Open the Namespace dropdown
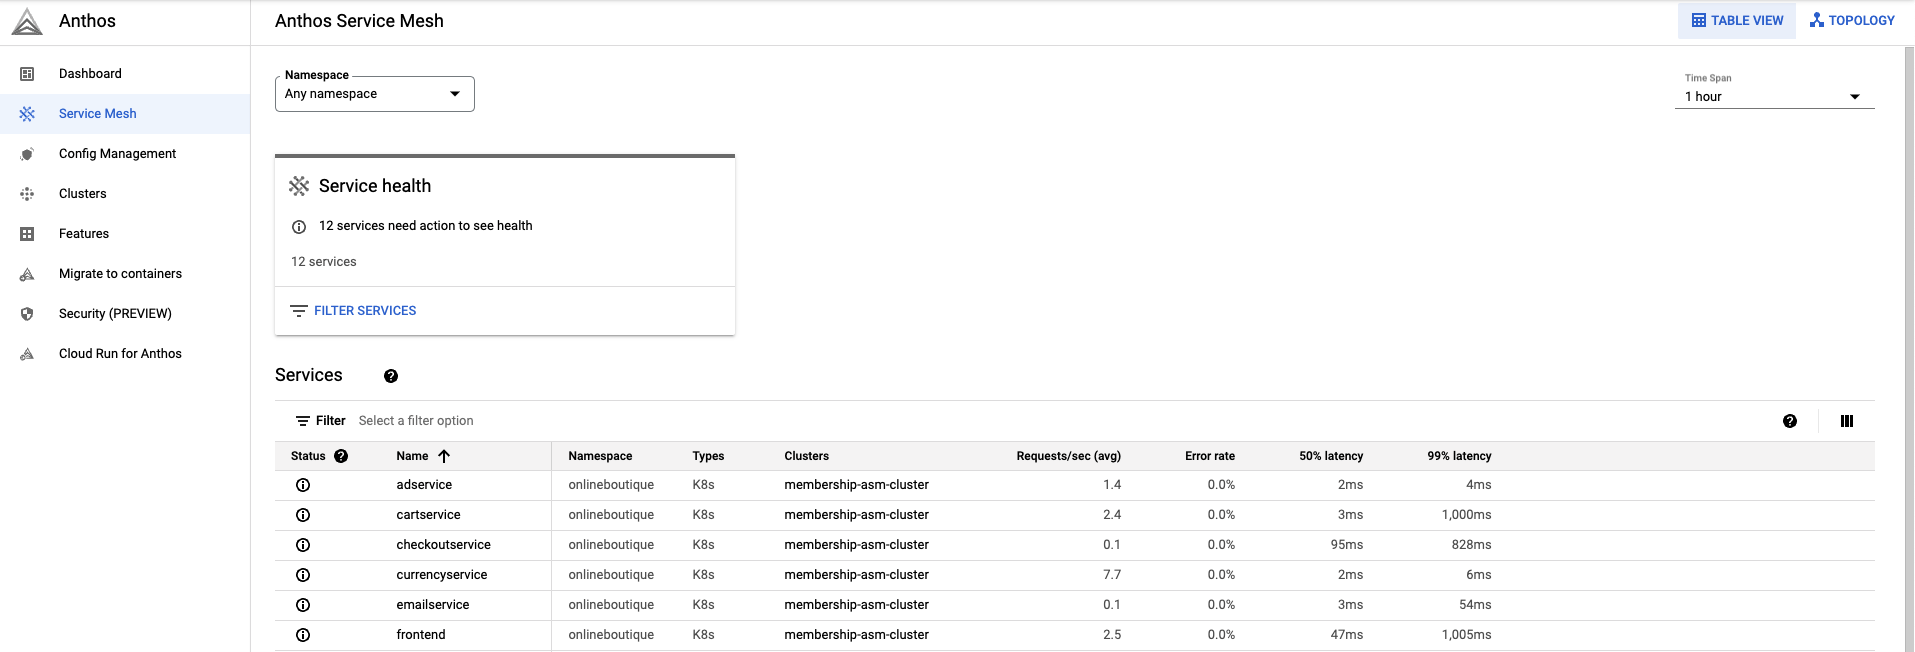This screenshot has height=652, width=1915. (374, 94)
